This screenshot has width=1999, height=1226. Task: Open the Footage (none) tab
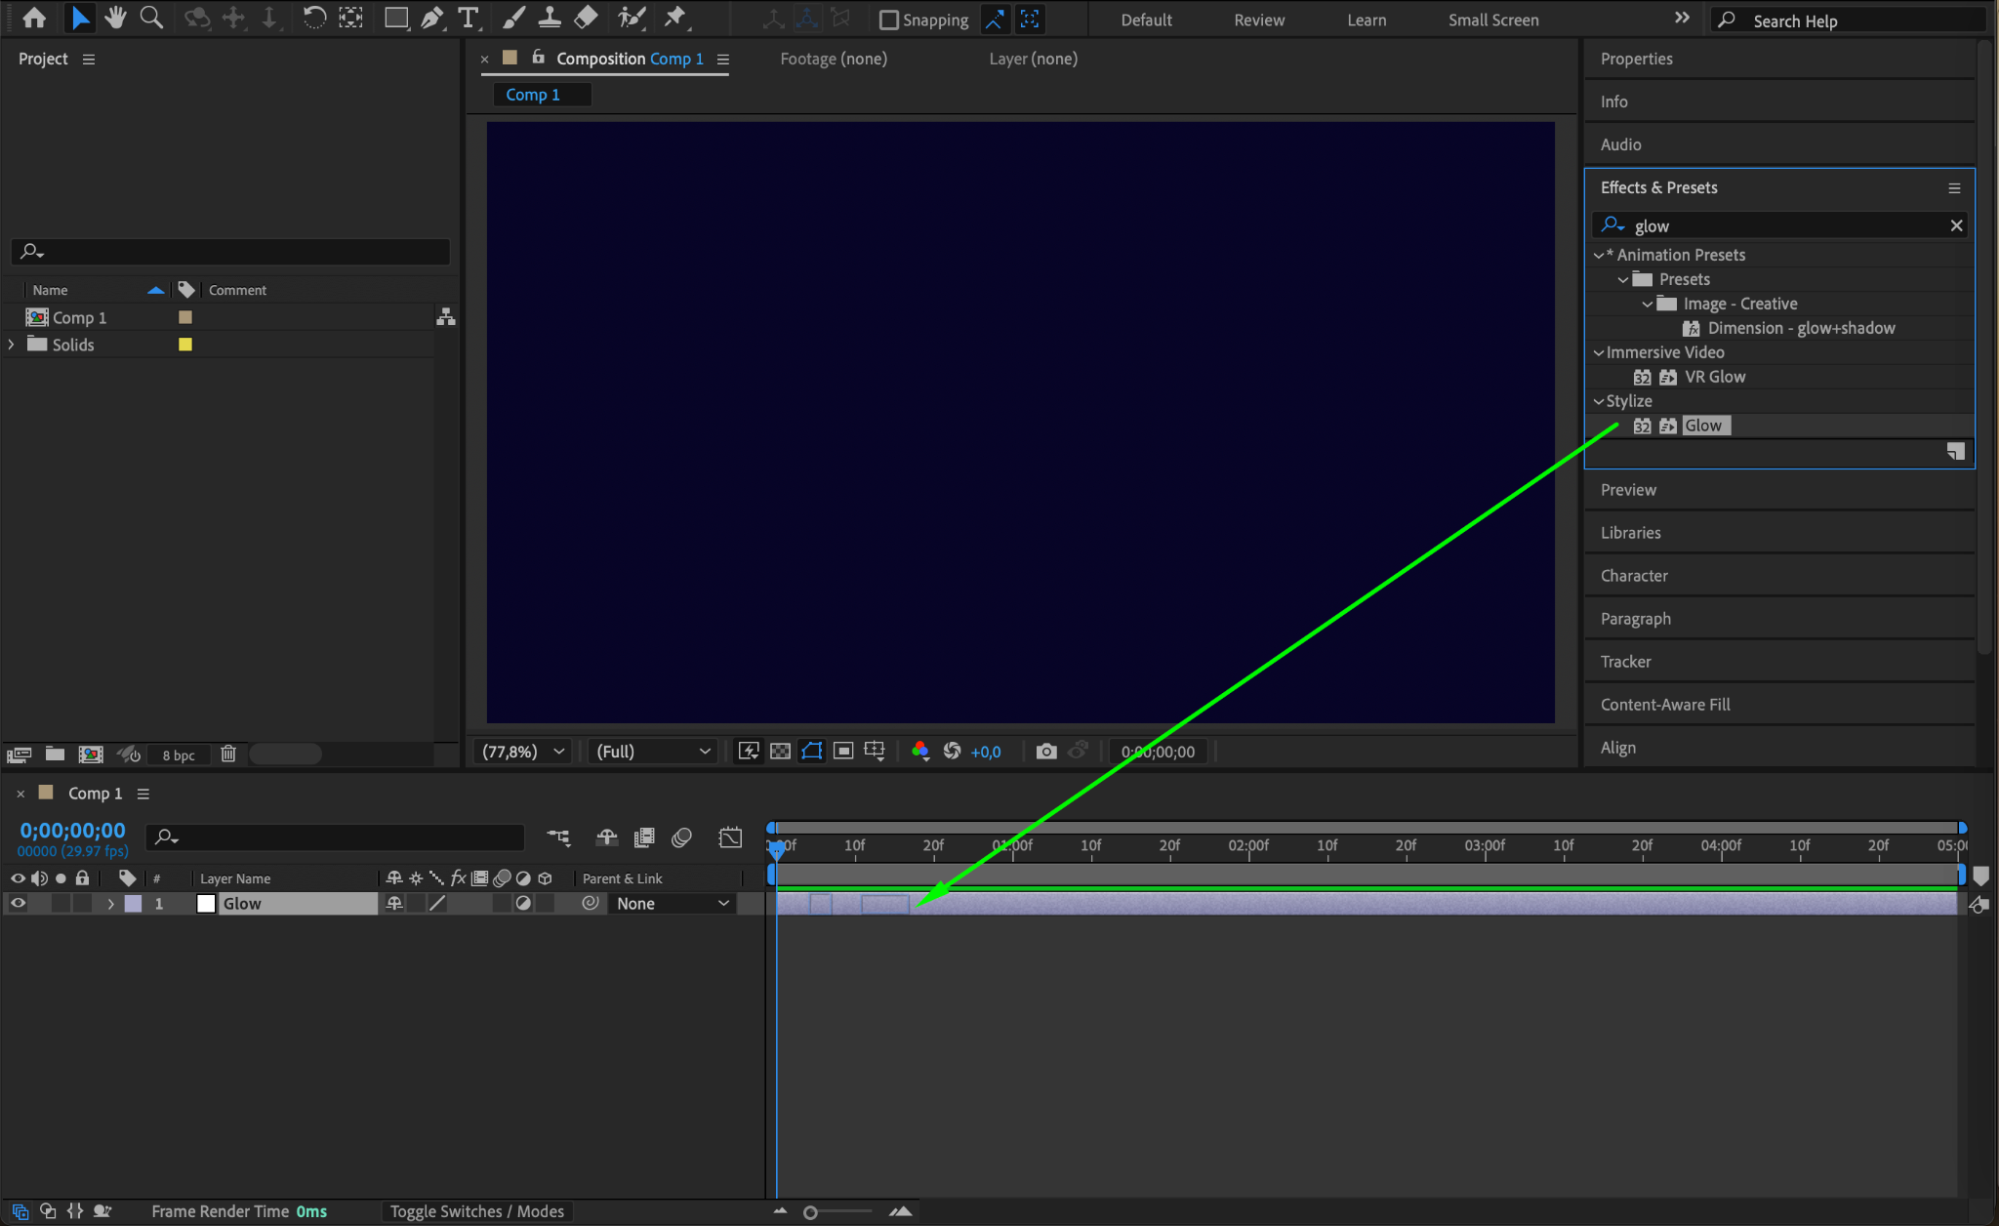coord(833,59)
